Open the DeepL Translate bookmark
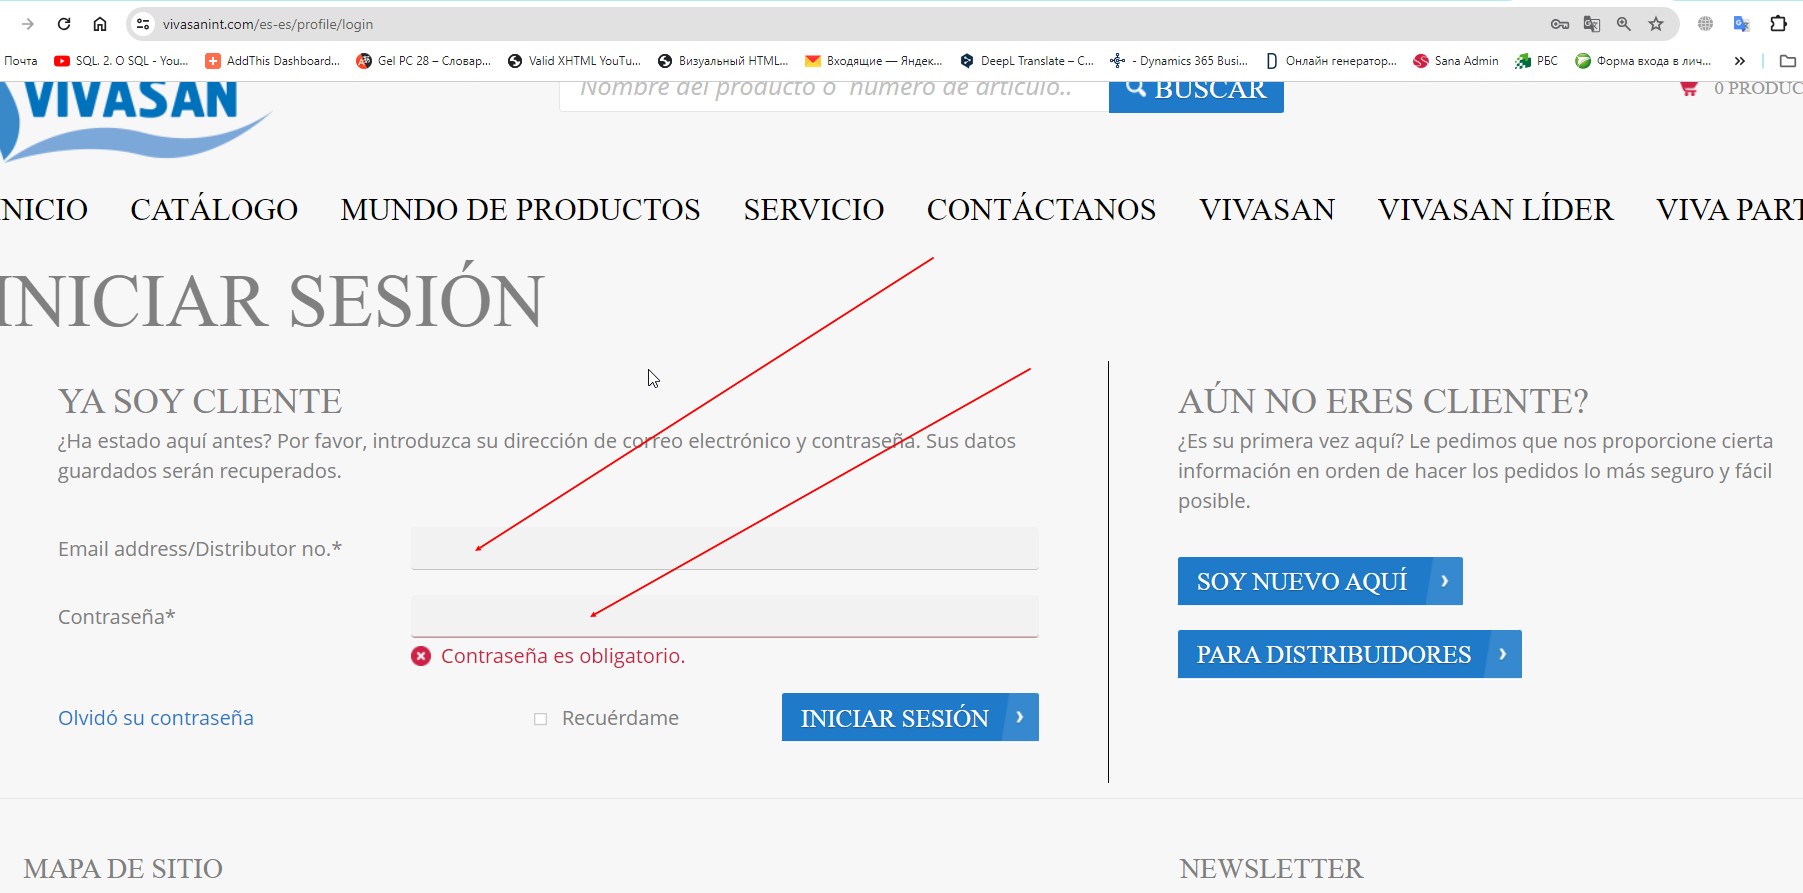This screenshot has width=1803, height=893. 1027,61
